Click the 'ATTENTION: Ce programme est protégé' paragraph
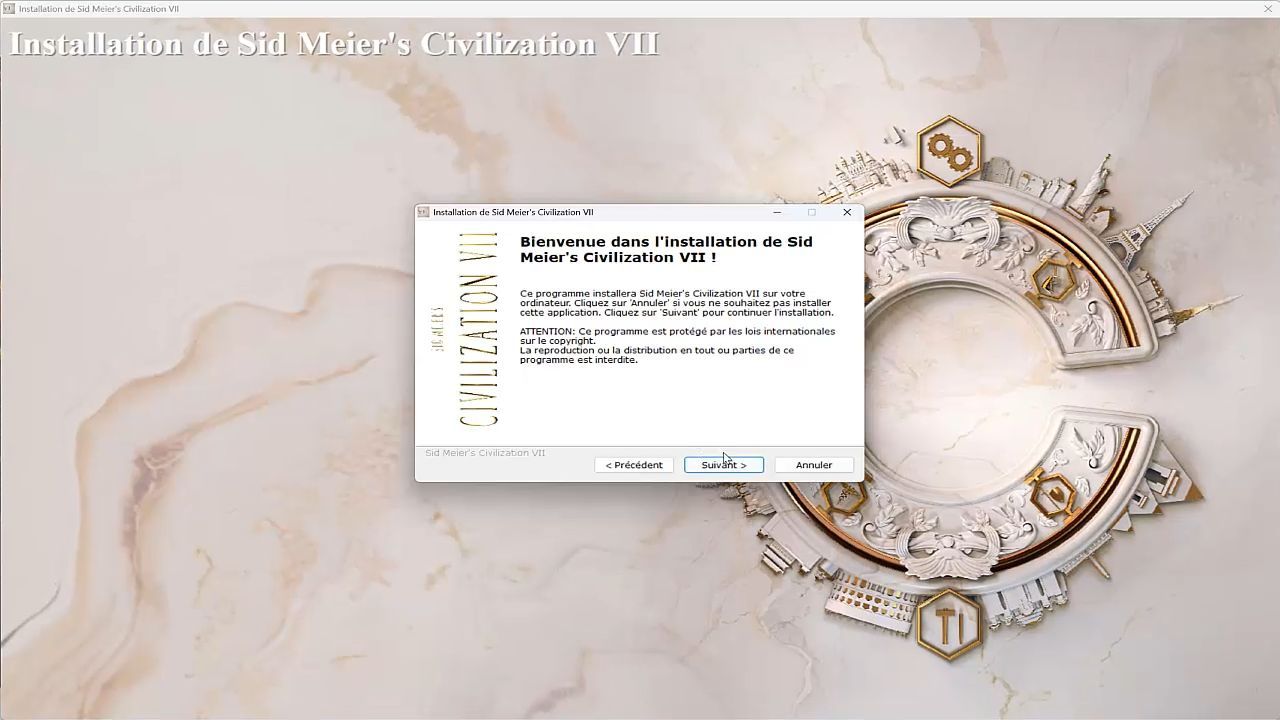Viewport: 1280px width, 720px height. coord(677,345)
